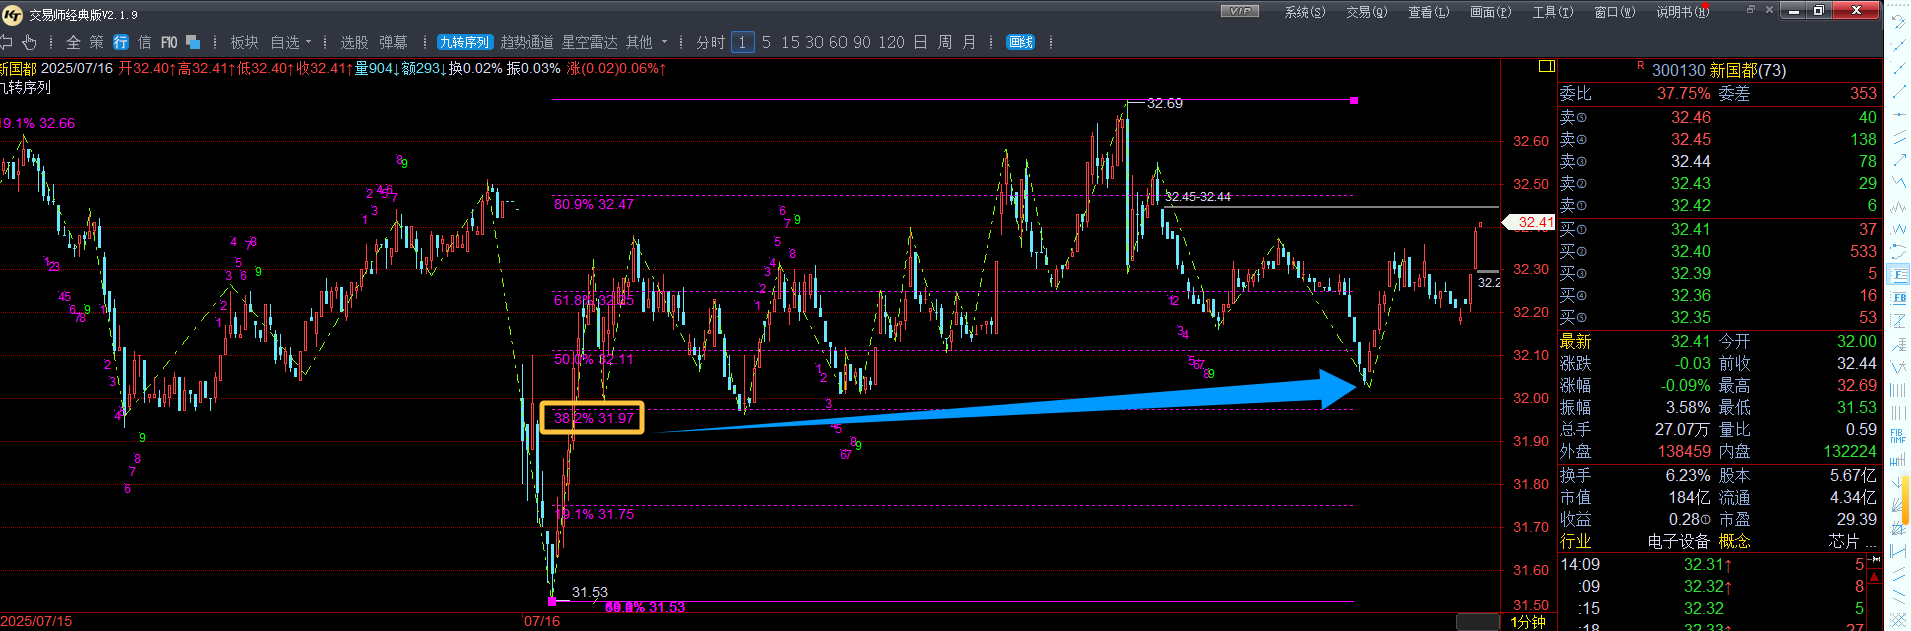Click the 1分钟 period label
The width and height of the screenshot is (1911, 631).
pyautogui.click(x=1528, y=622)
